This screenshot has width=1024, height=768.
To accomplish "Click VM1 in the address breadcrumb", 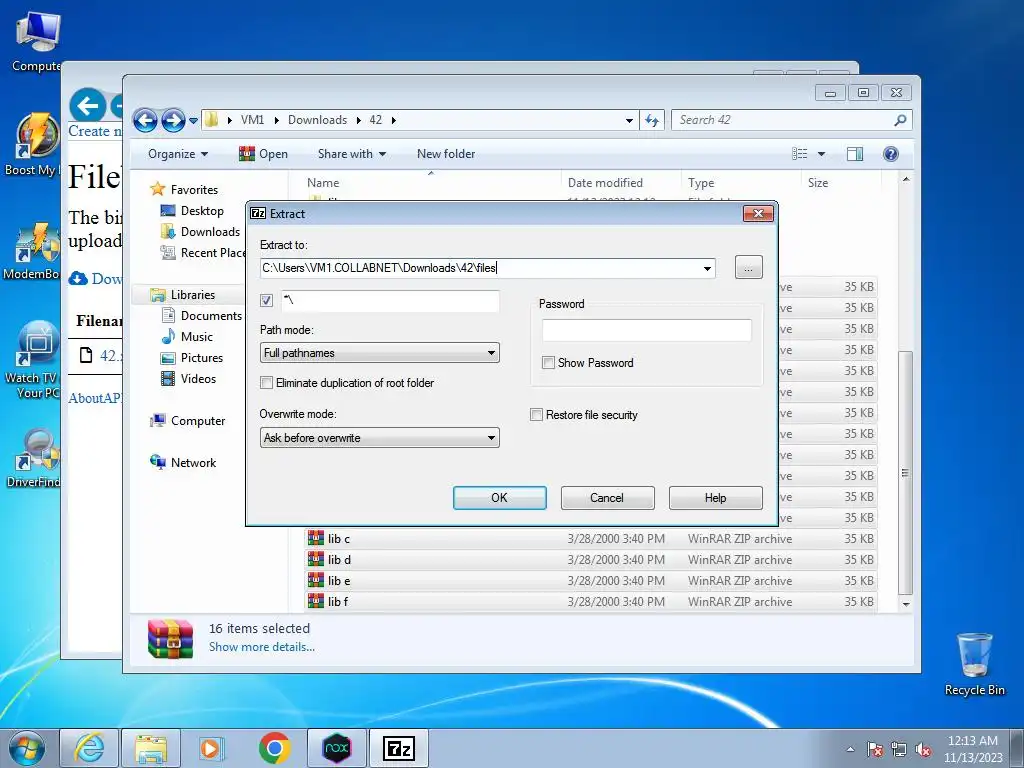I will tap(252, 120).
